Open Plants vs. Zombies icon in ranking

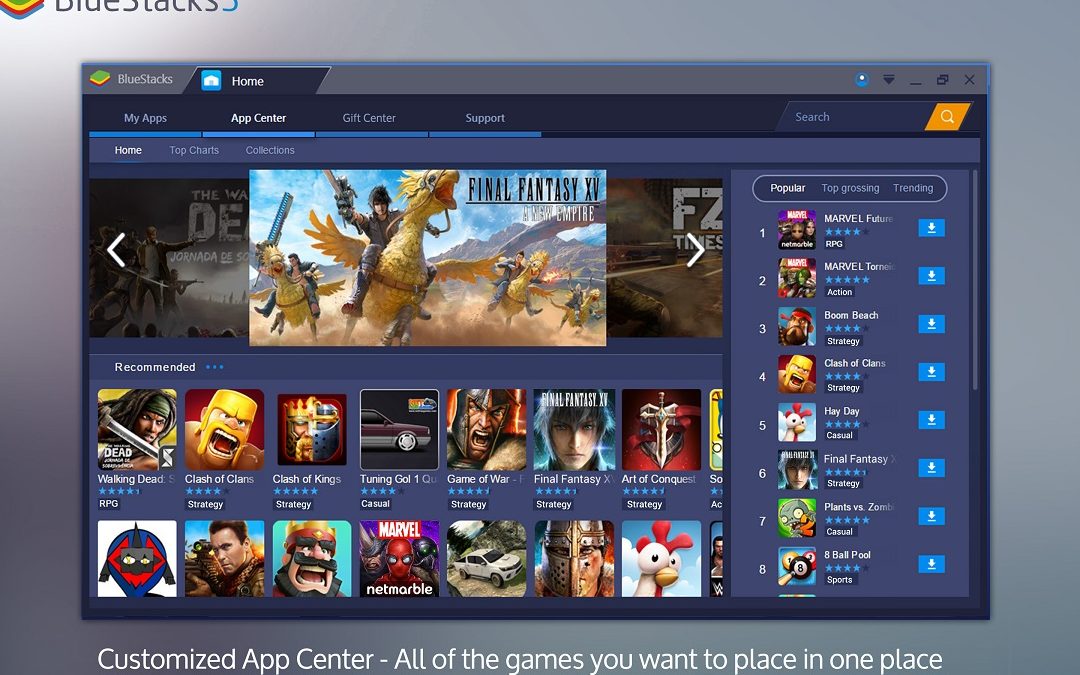(797, 518)
